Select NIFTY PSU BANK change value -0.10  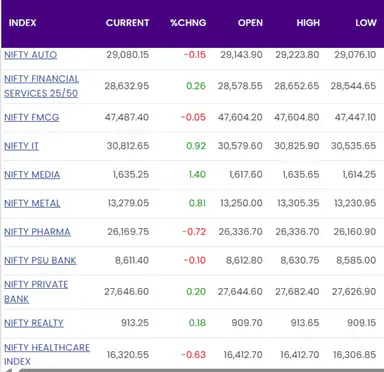tap(195, 260)
